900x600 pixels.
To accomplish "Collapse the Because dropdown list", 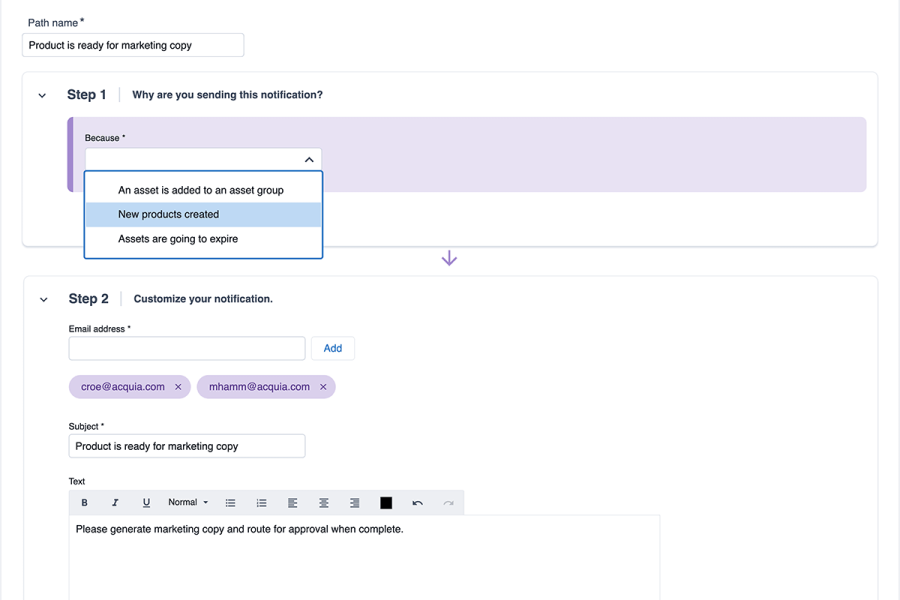I will 309,160.
